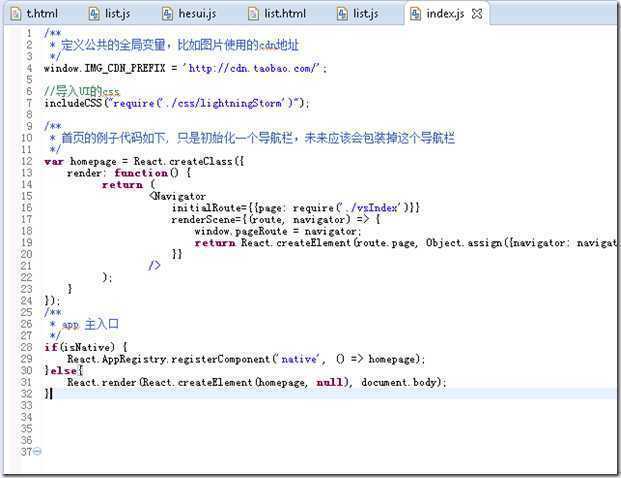Click the 'return (' statement on line 14
The image size is (621, 478).
tap(129, 185)
